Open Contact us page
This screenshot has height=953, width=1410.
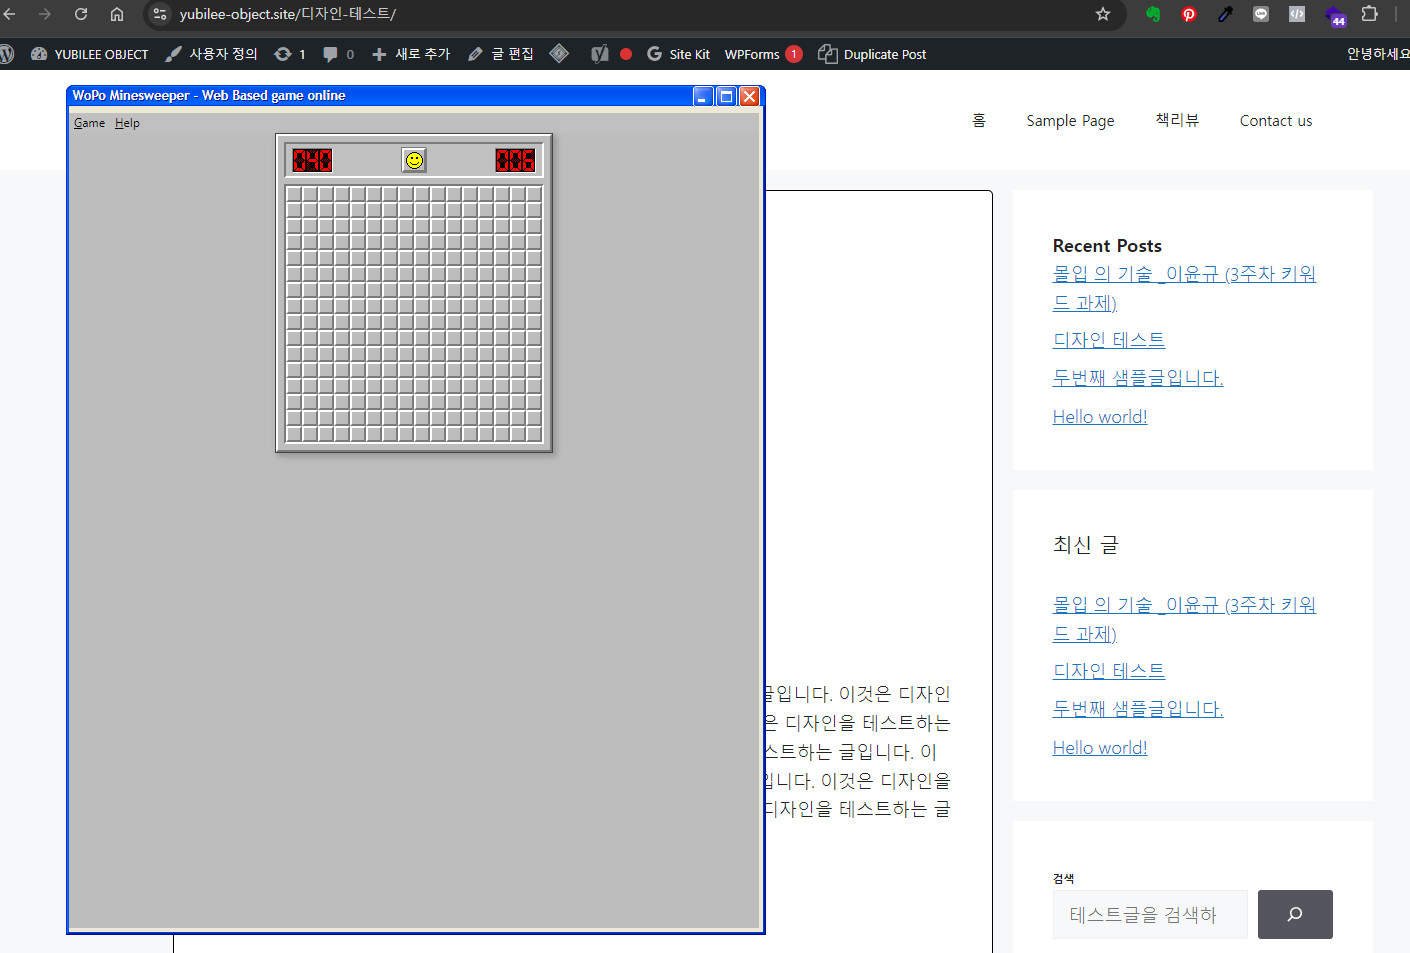tap(1276, 120)
